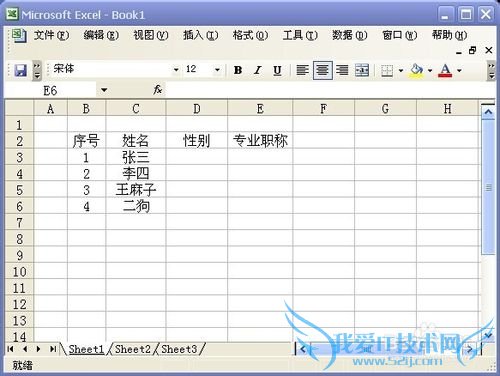Close the workbook document window

(489, 51)
